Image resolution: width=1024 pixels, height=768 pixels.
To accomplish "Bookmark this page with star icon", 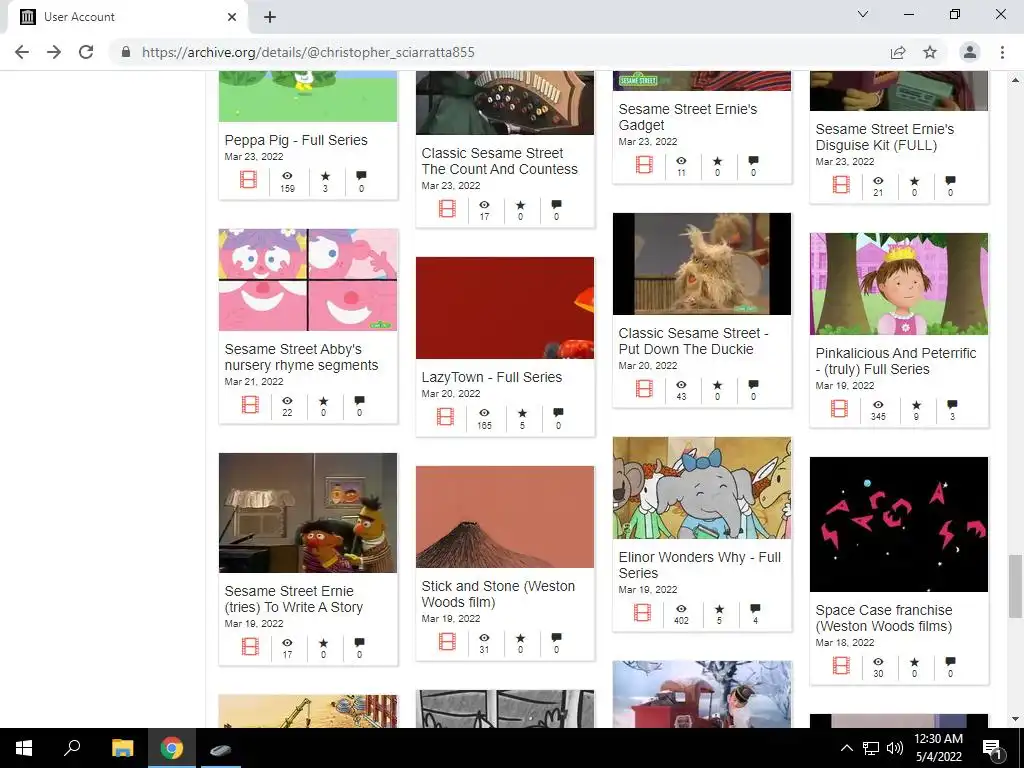I will (930, 52).
